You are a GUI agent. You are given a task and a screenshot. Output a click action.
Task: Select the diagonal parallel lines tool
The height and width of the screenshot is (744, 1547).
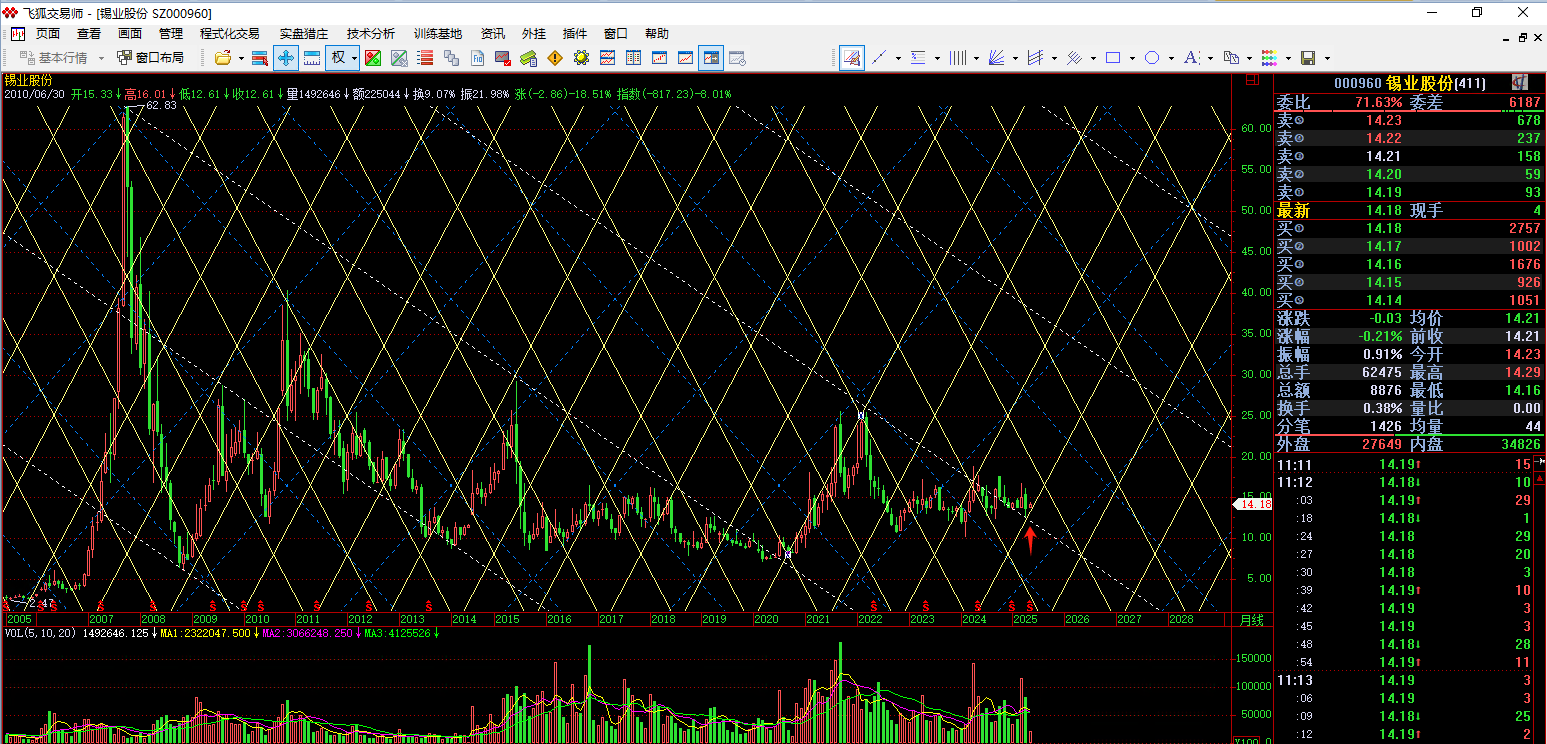pyautogui.click(x=1074, y=58)
